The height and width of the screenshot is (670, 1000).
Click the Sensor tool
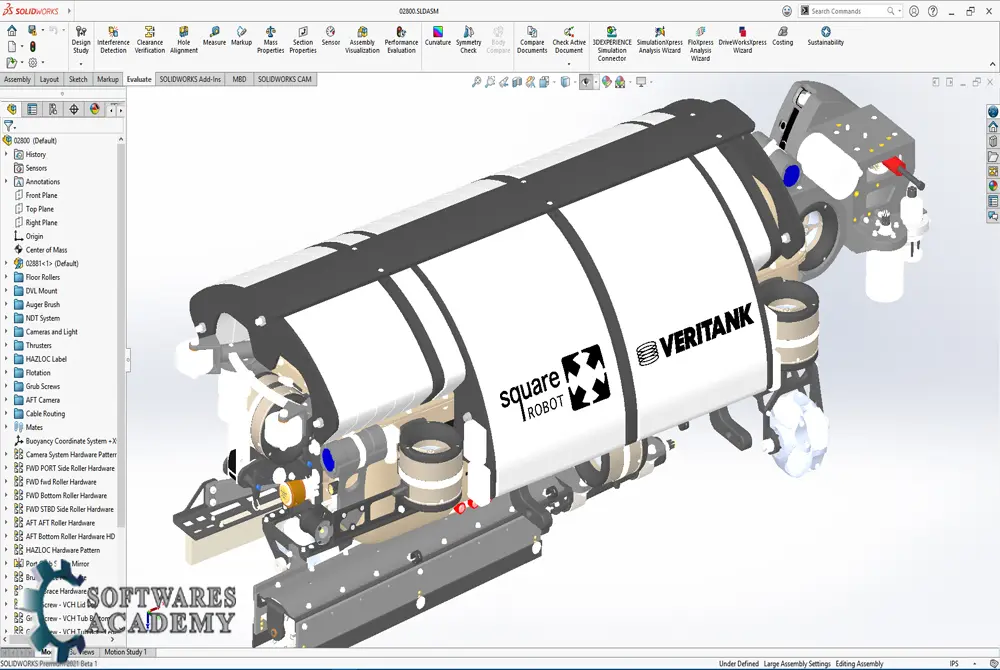(x=330, y=36)
